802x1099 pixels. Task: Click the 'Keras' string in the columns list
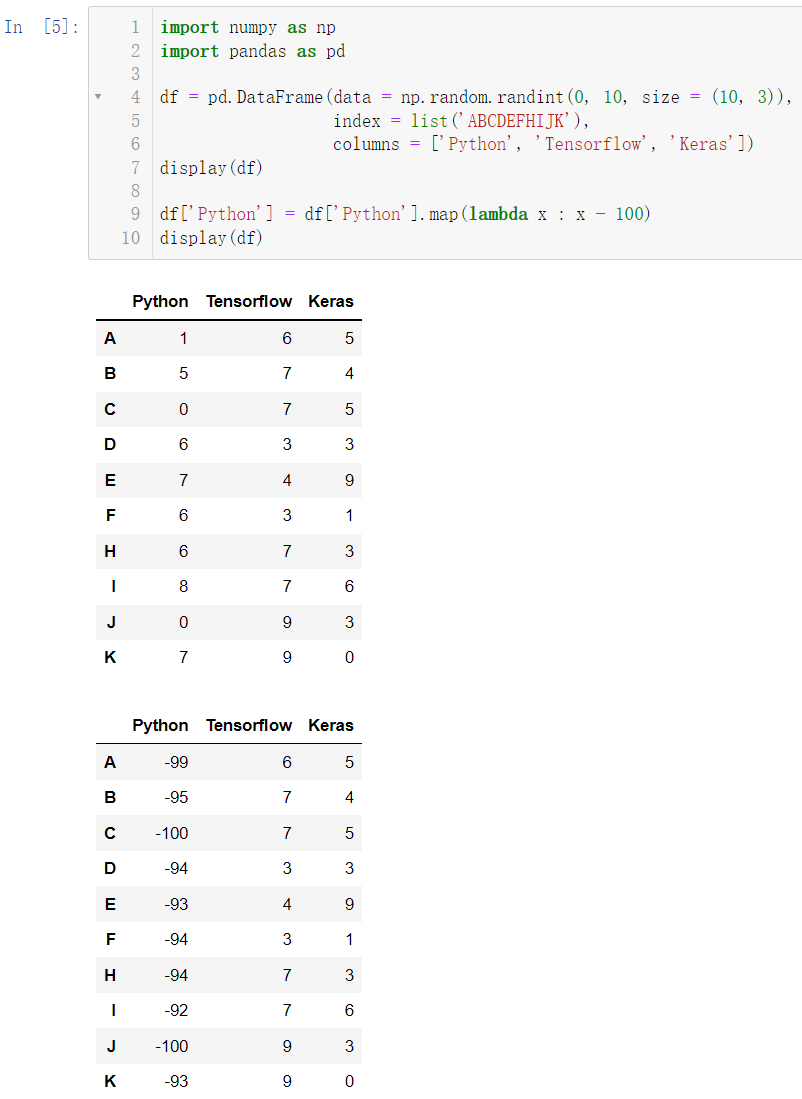click(703, 144)
